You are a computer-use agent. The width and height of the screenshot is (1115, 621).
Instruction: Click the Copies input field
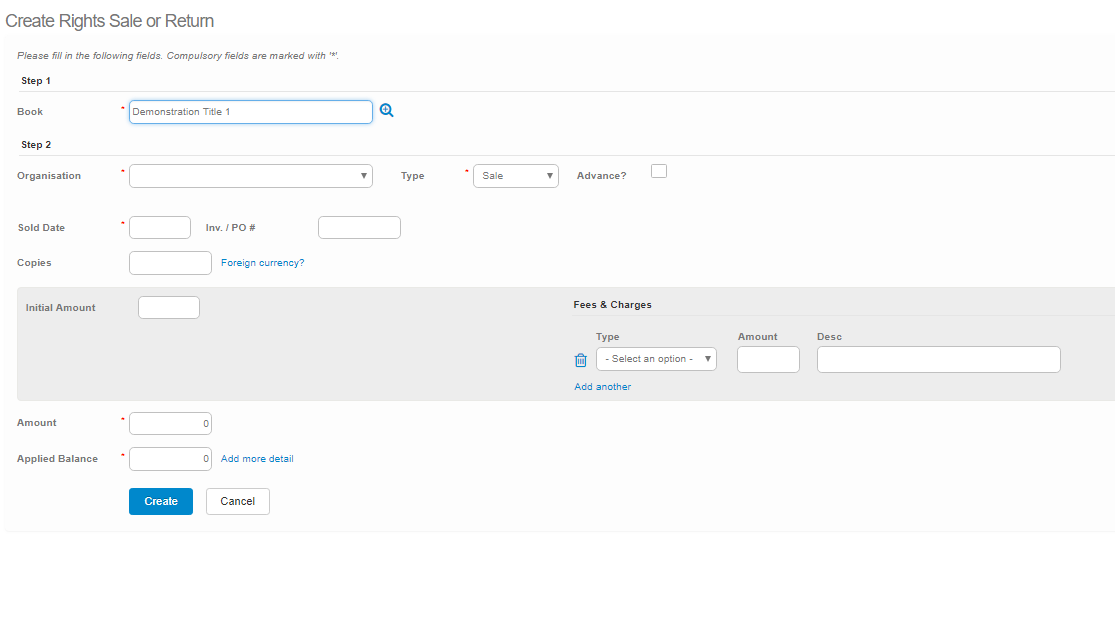point(170,262)
